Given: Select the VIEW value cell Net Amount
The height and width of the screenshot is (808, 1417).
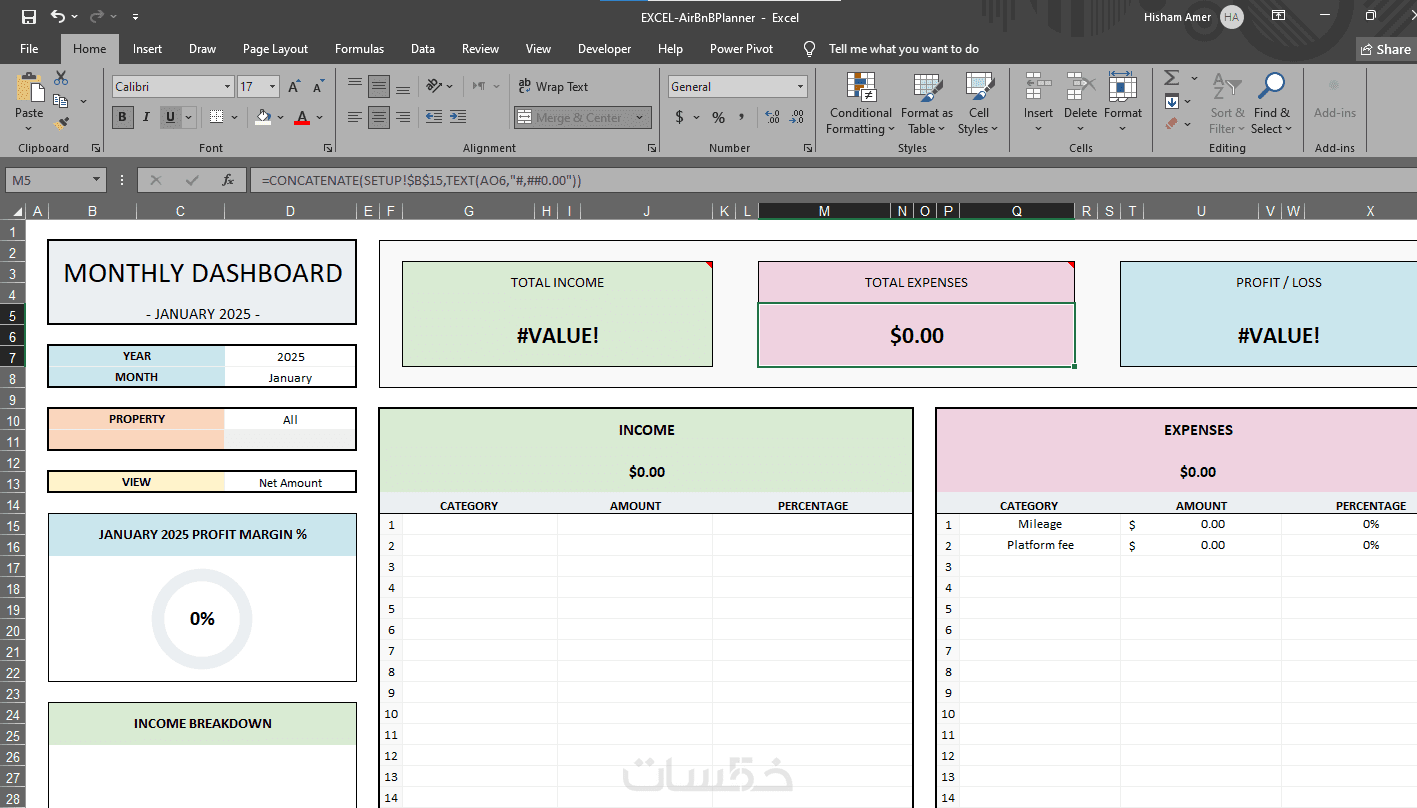Looking at the screenshot, I should coord(290,482).
